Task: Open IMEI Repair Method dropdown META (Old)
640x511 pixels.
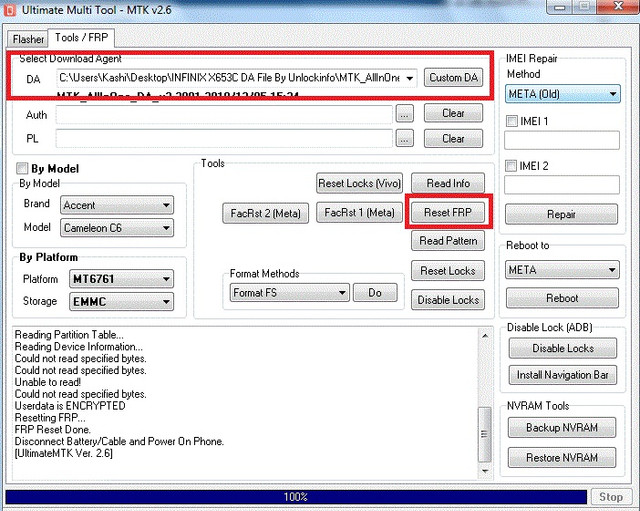Action: [x=562, y=94]
